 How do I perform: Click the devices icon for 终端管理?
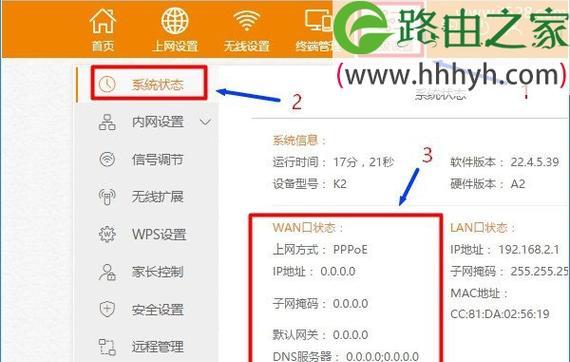pyautogui.click(x=319, y=20)
